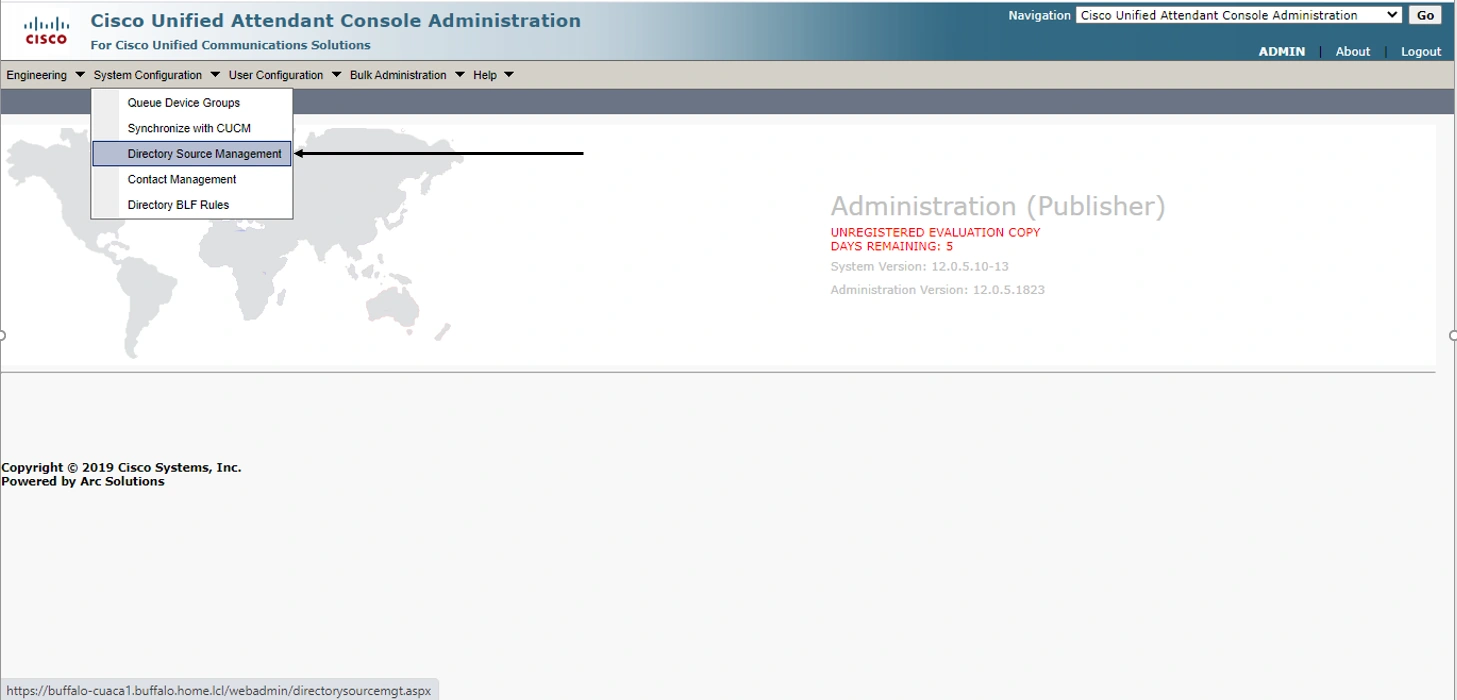Viewport: 1457px width, 700px height.
Task: Click the Cisco logo icon
Action: click(46, 31)
